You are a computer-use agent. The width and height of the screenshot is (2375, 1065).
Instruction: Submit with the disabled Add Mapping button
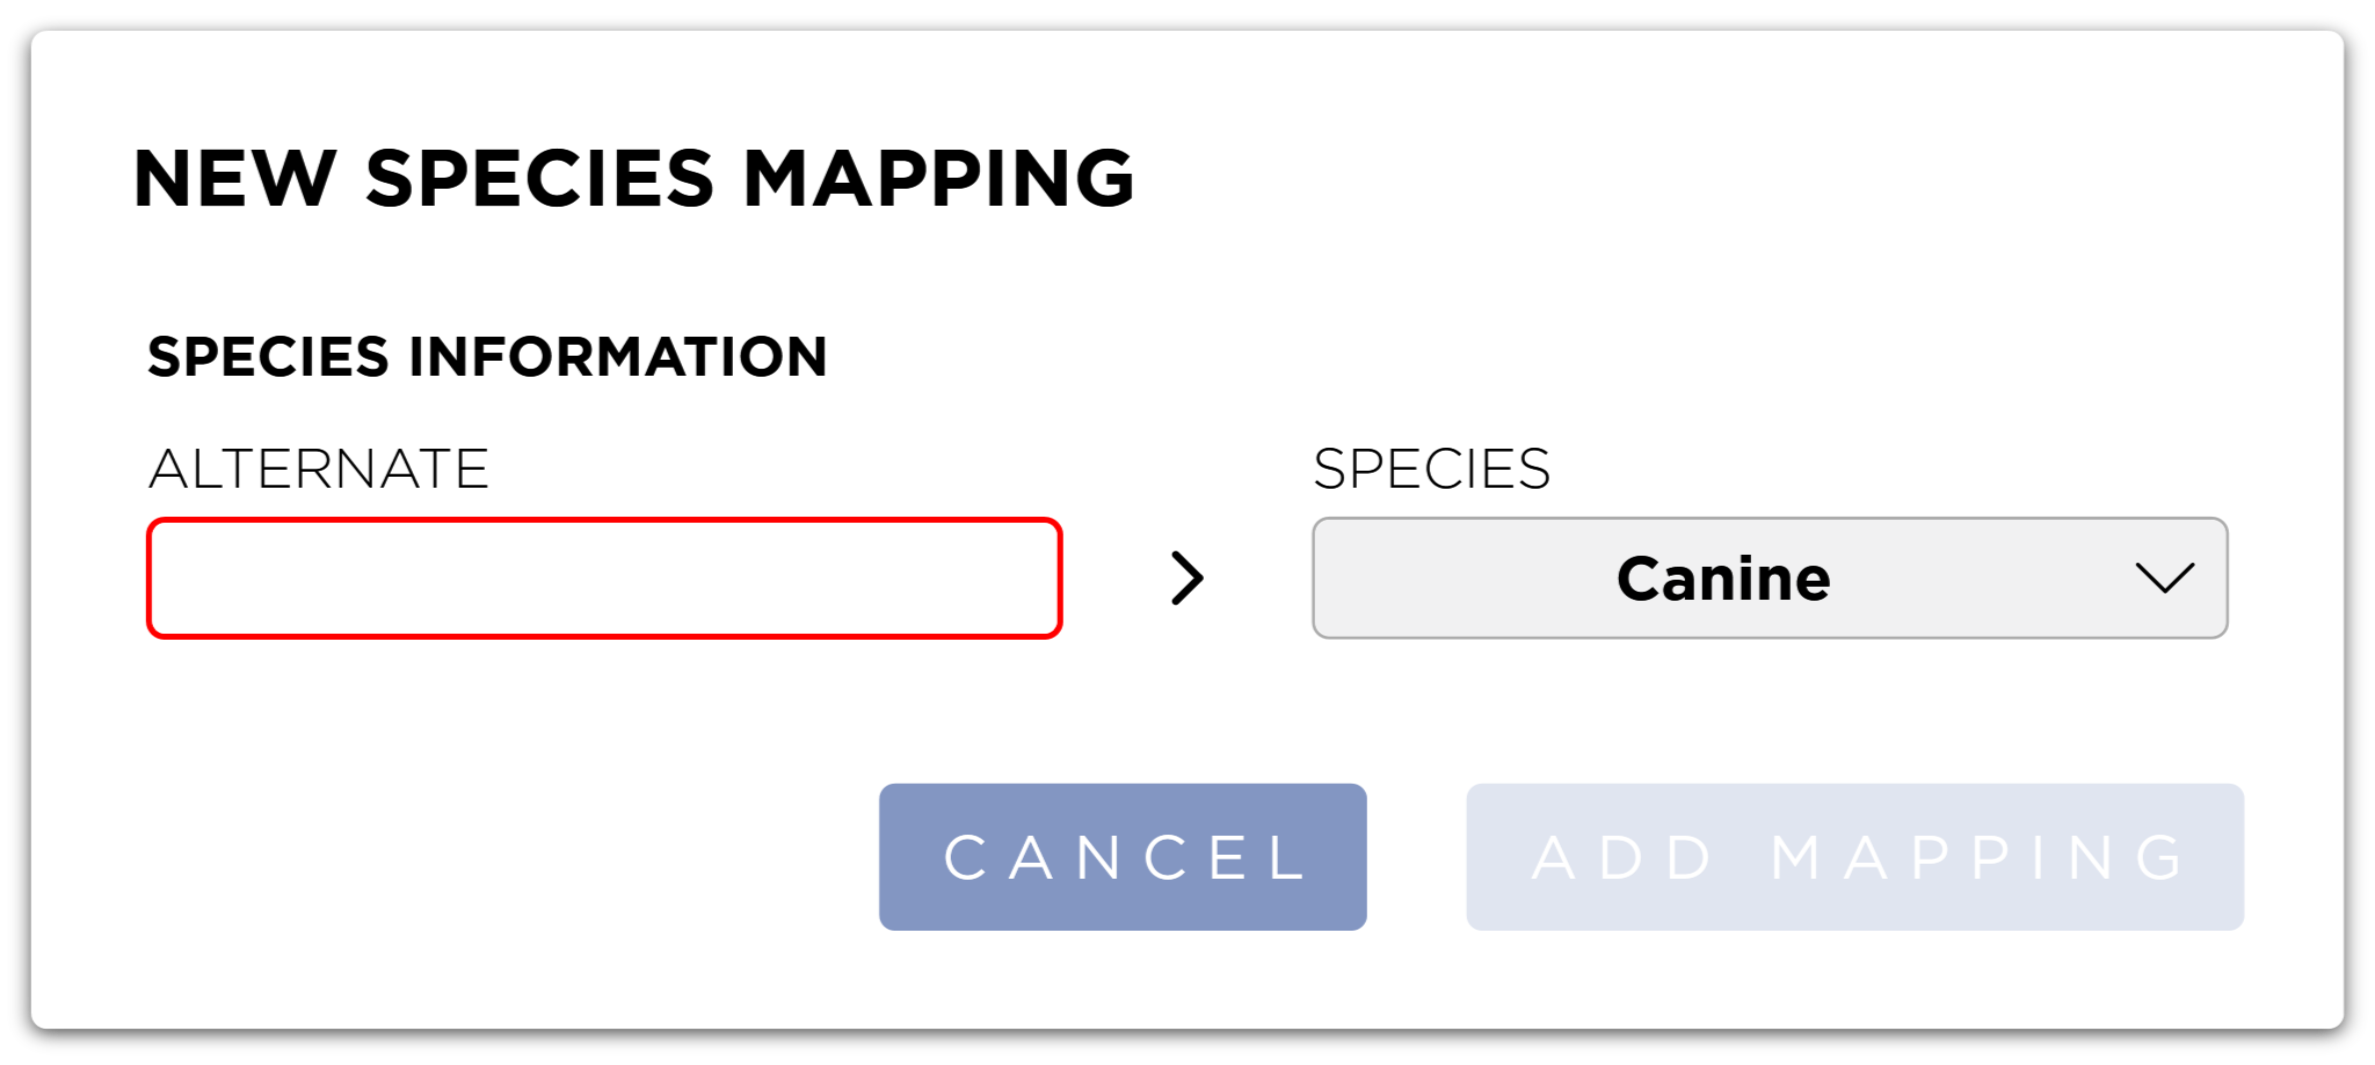pos(1854,857)
